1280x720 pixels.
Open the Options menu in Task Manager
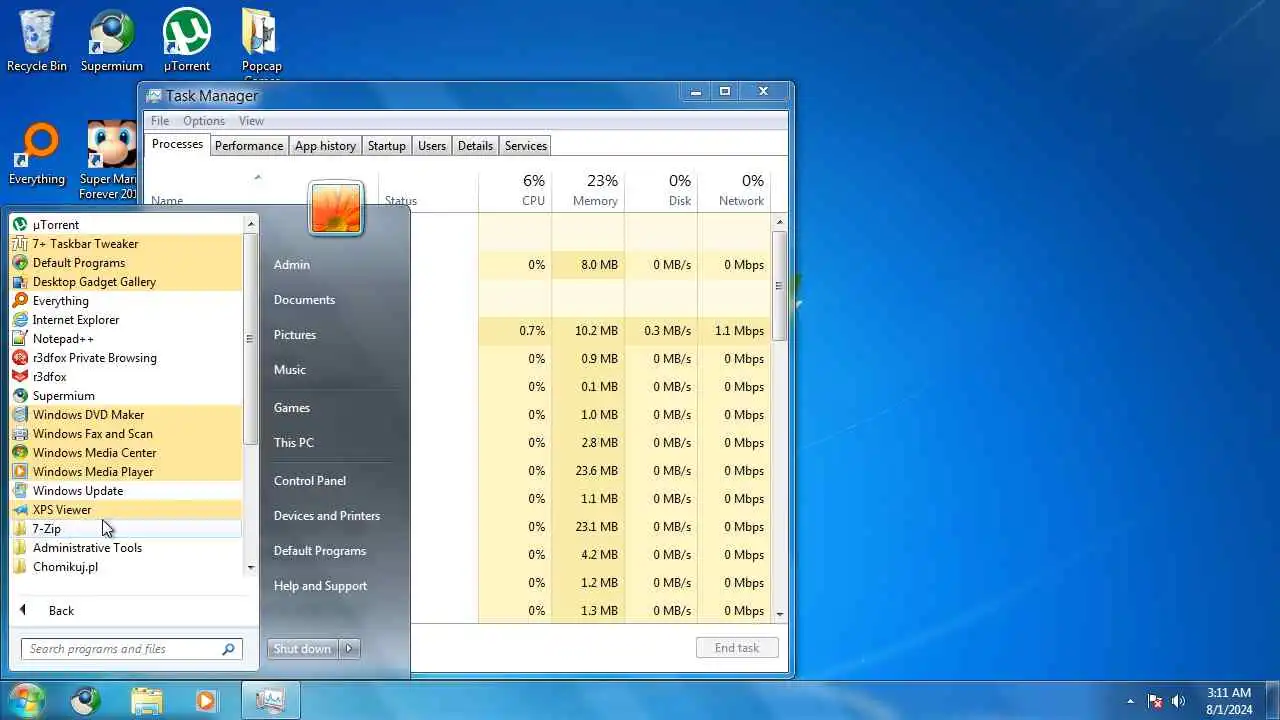pos(204,121)
